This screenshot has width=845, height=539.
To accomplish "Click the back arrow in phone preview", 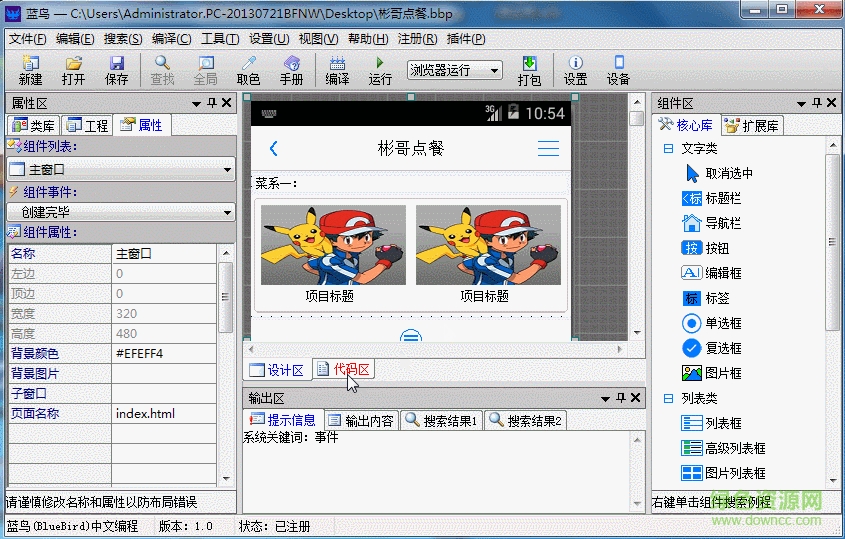I will 273,149.
